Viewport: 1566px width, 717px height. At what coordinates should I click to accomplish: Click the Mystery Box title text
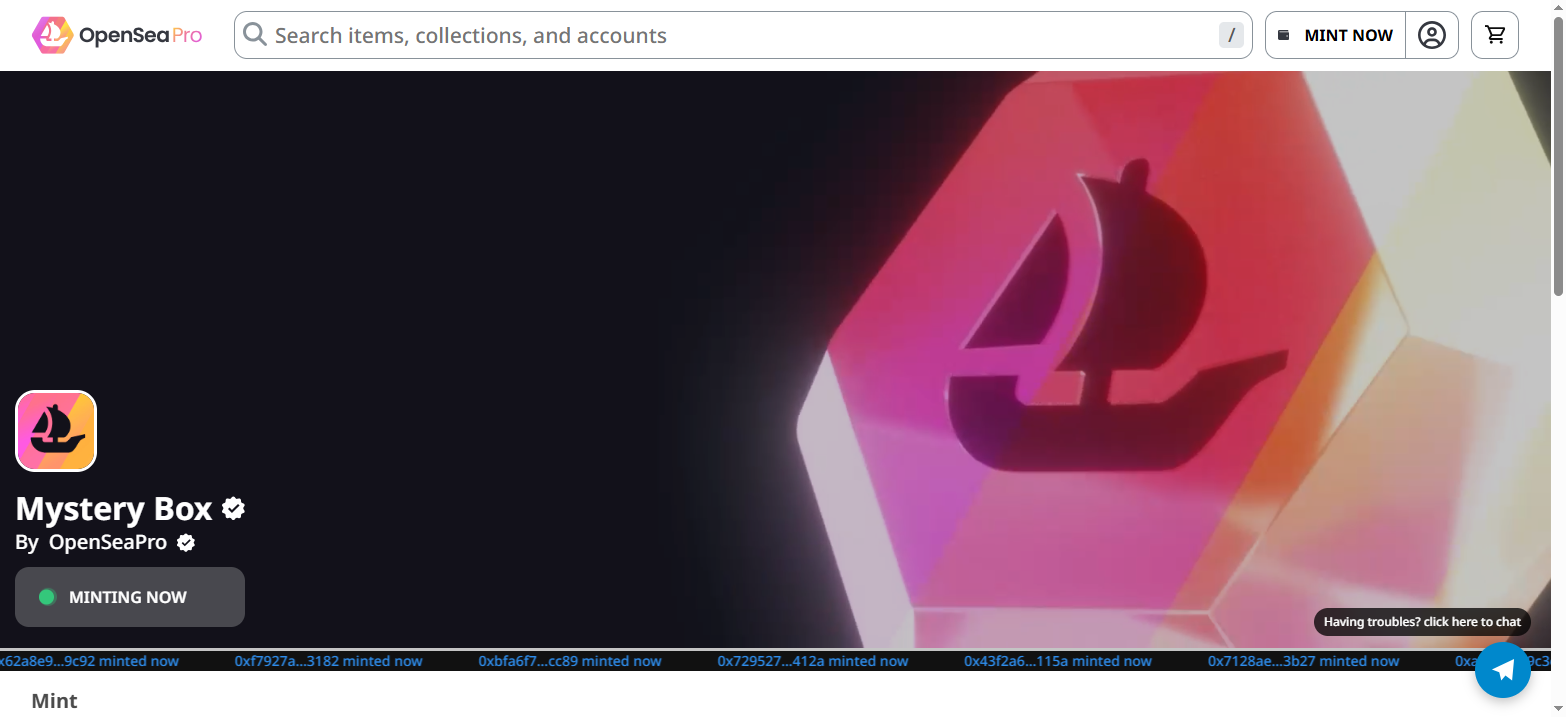coord(114,509)
